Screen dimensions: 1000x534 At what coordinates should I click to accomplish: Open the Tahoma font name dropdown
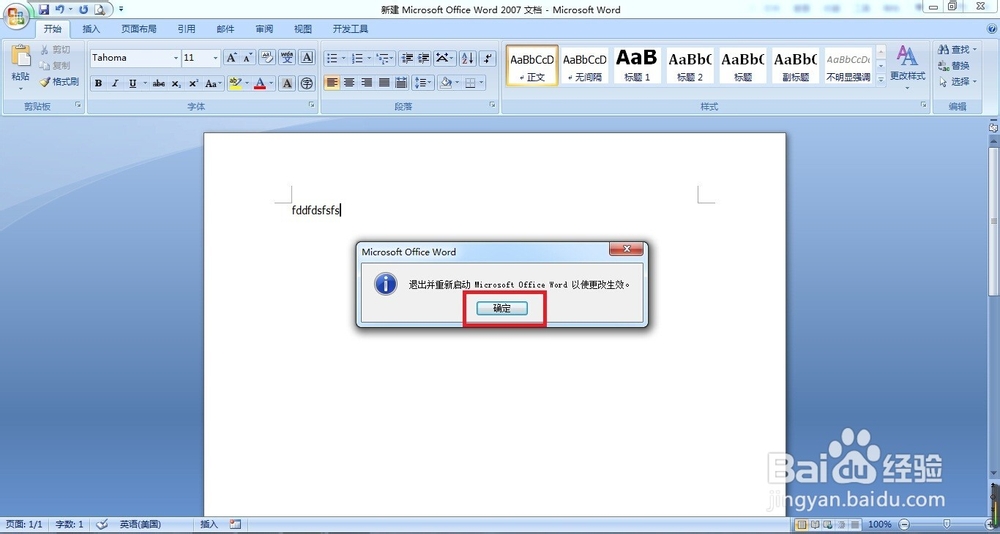click(176, 58)
